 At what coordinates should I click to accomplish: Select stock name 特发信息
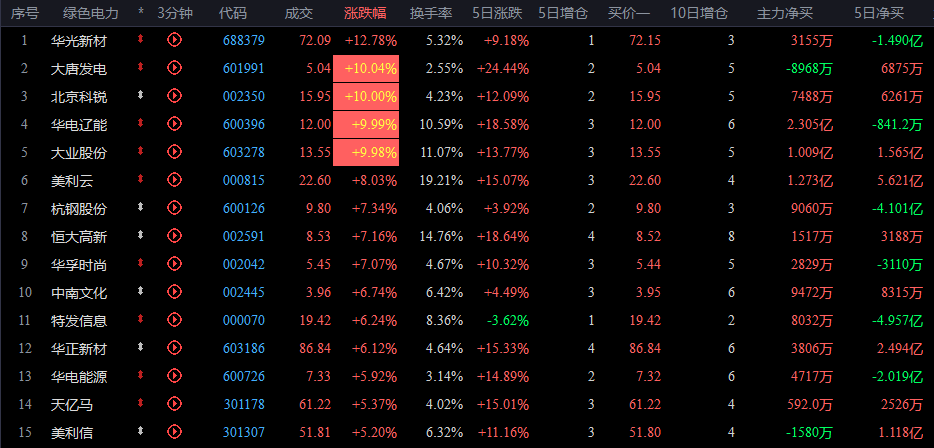[x=79, y=321]
